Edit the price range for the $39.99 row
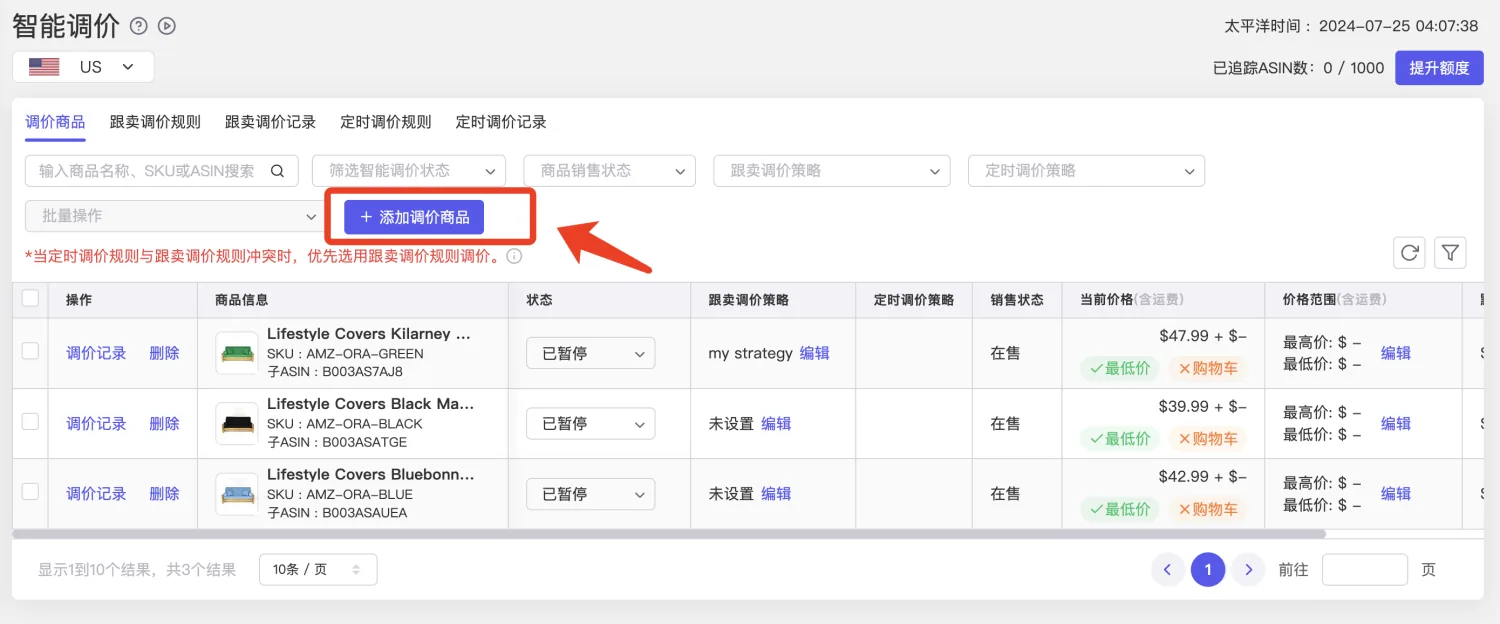Viewport: 1500px width, 624px height. tap(1396, 424)
